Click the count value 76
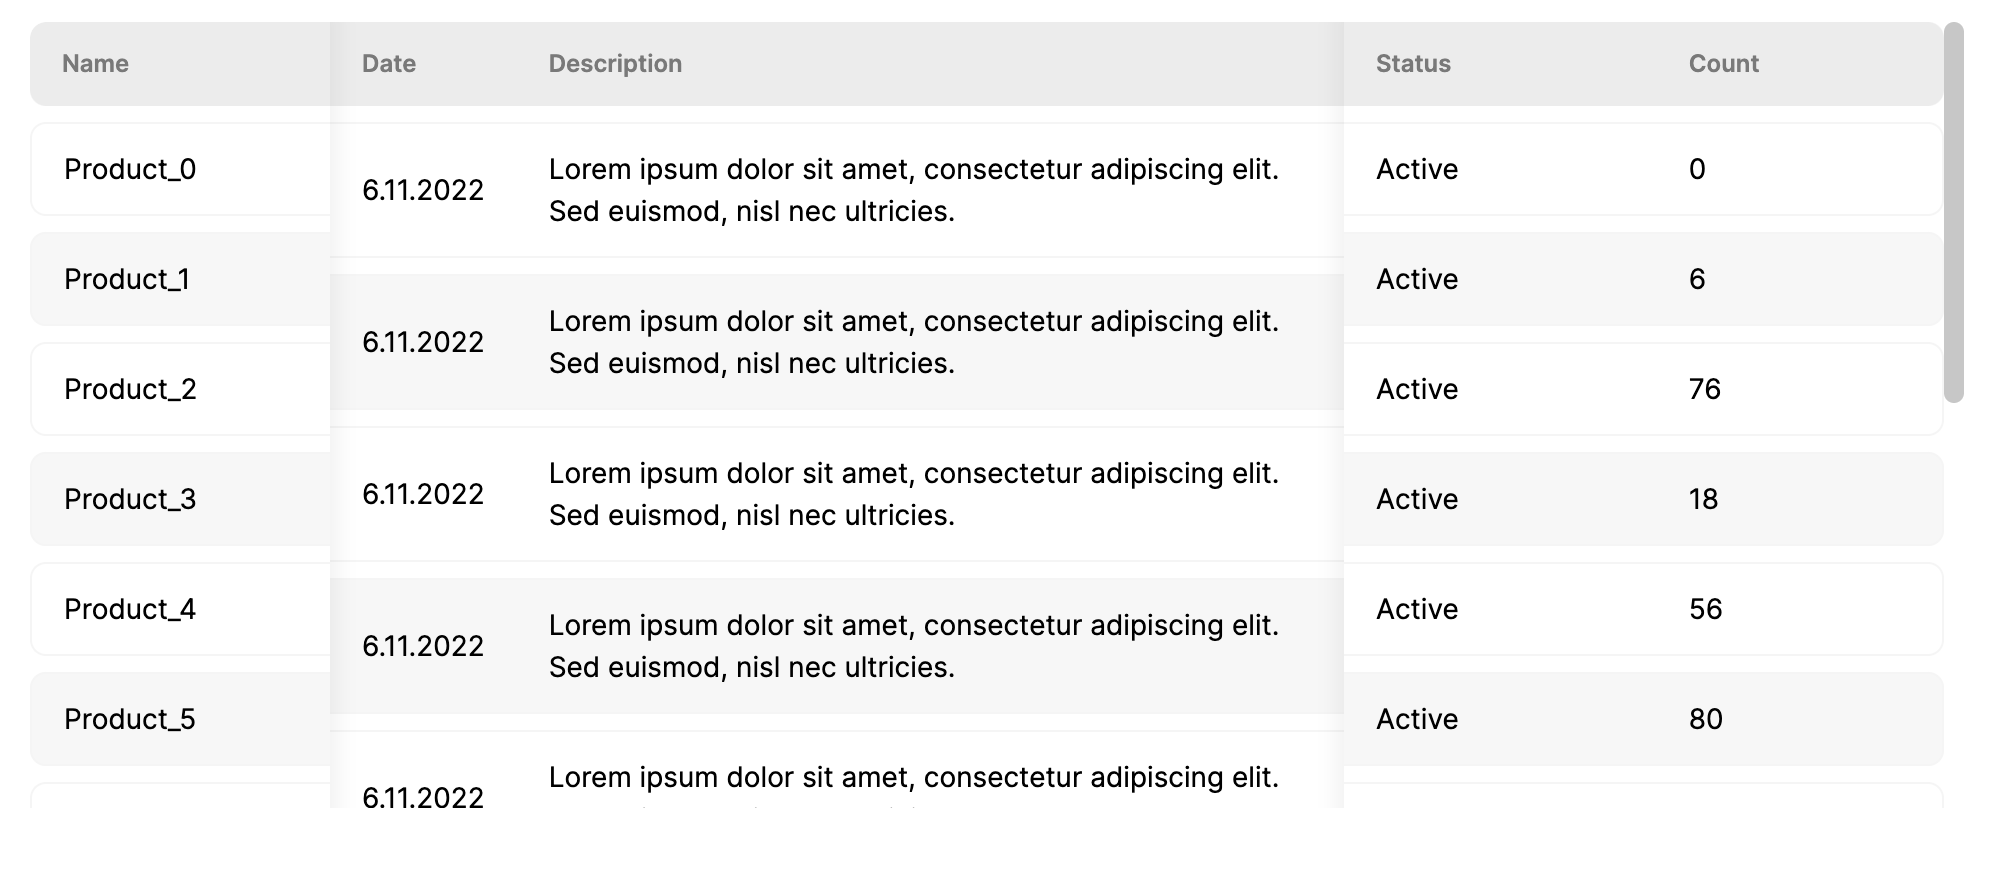 [x=1704, y=389]
